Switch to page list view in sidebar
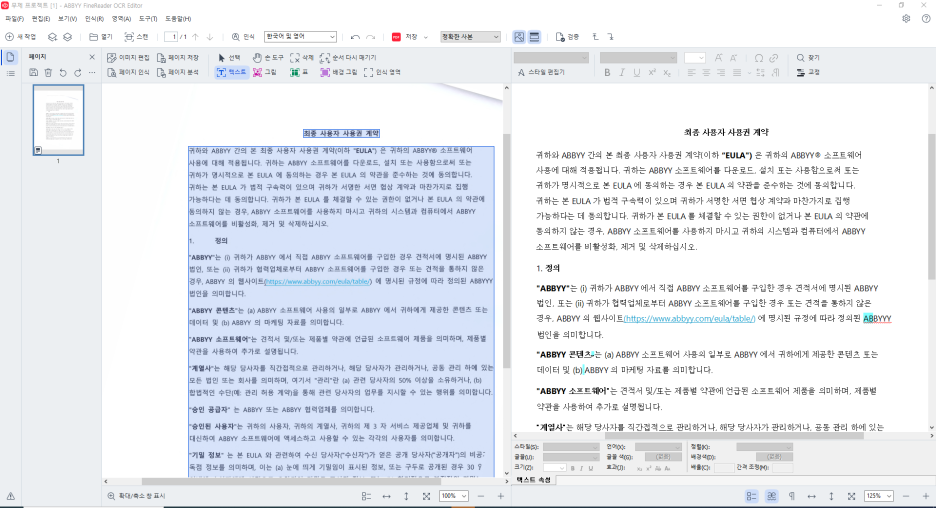The image size is (936, 508). coord(11,73)
